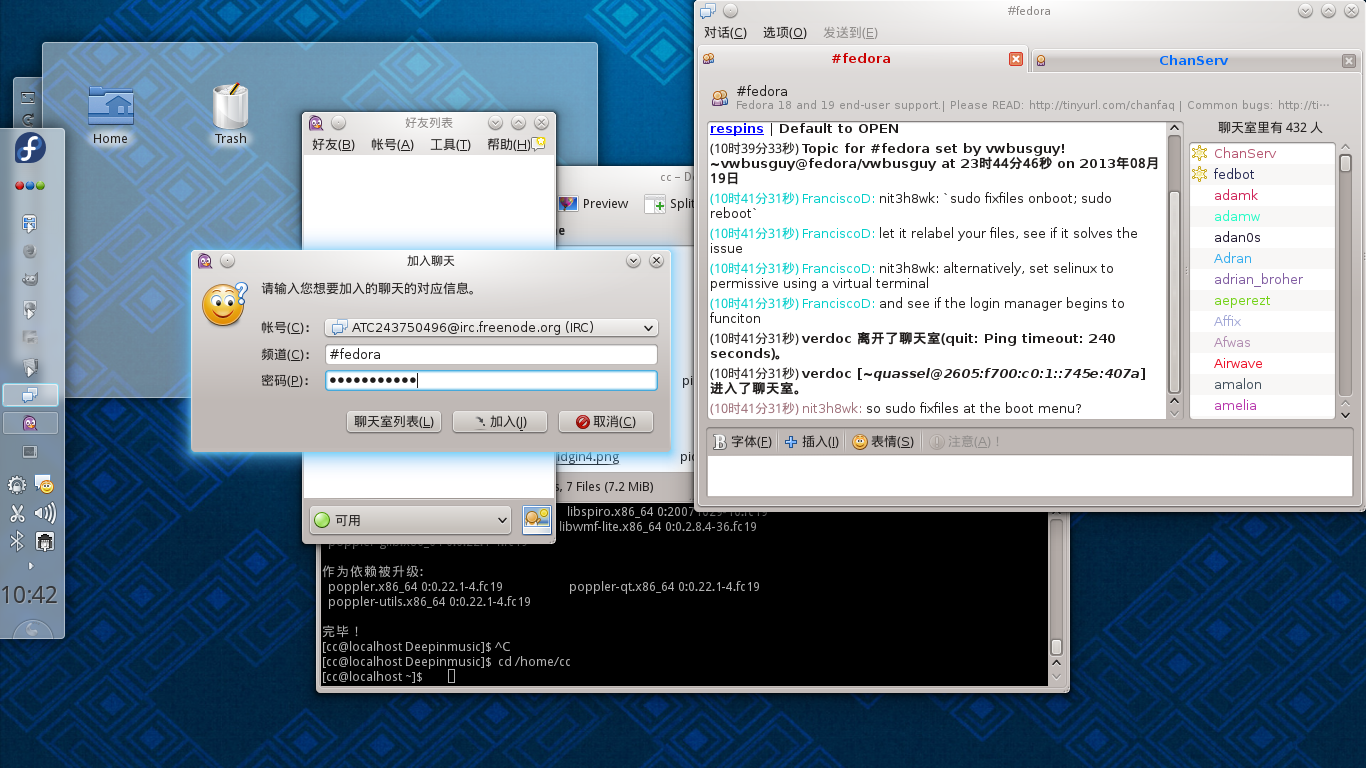This screenshot has height=768, width=1366.
Task: Open the Home folder desktop icon
Action: [110, 115]
